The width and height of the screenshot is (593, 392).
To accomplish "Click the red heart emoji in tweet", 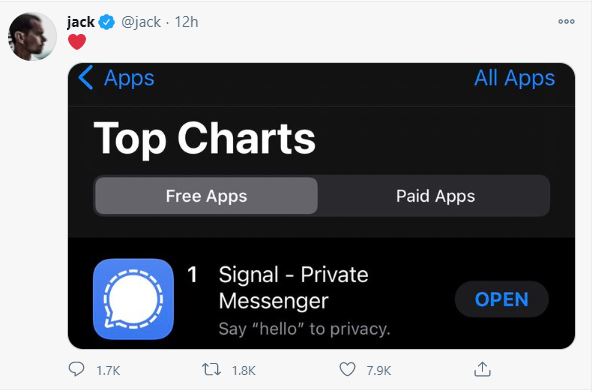I will pos(77,42).
